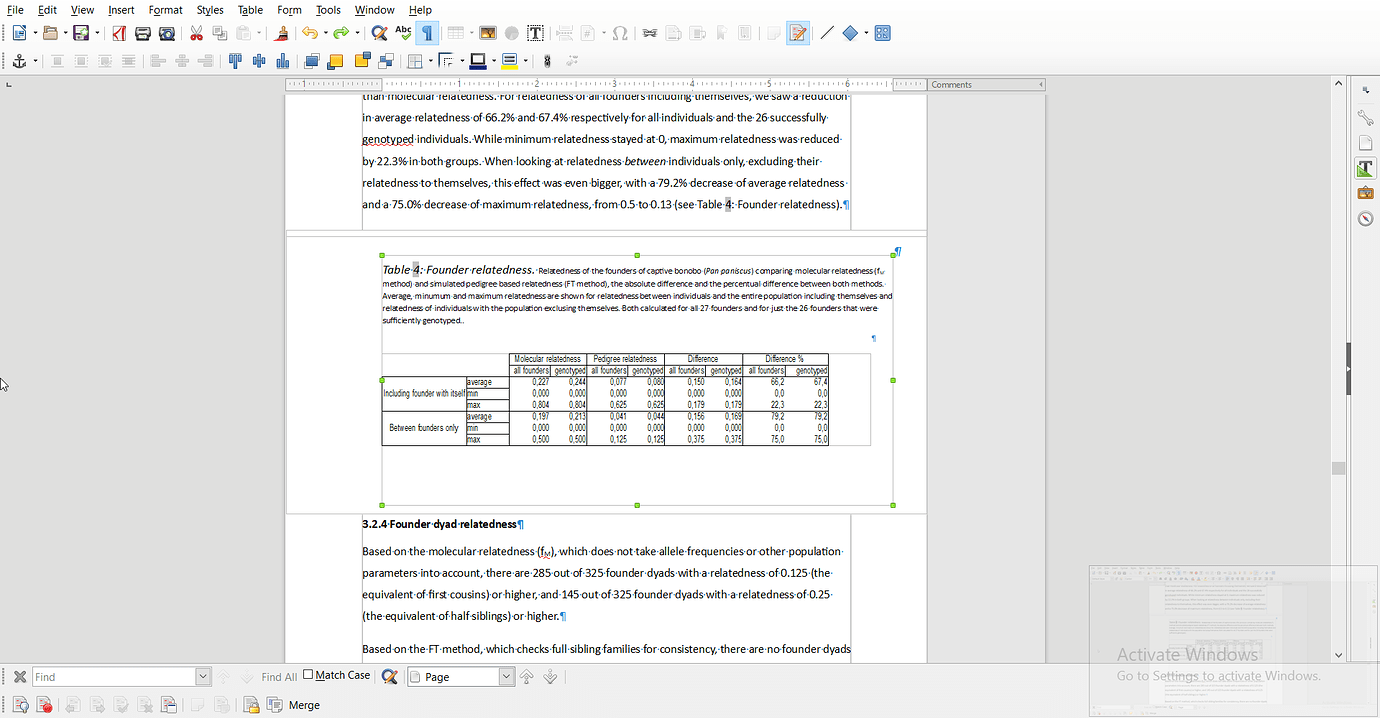The height and width of the screenshot is (718, 1380).
Task: Insert a chart into the document
Action: [x=511, y=33]
